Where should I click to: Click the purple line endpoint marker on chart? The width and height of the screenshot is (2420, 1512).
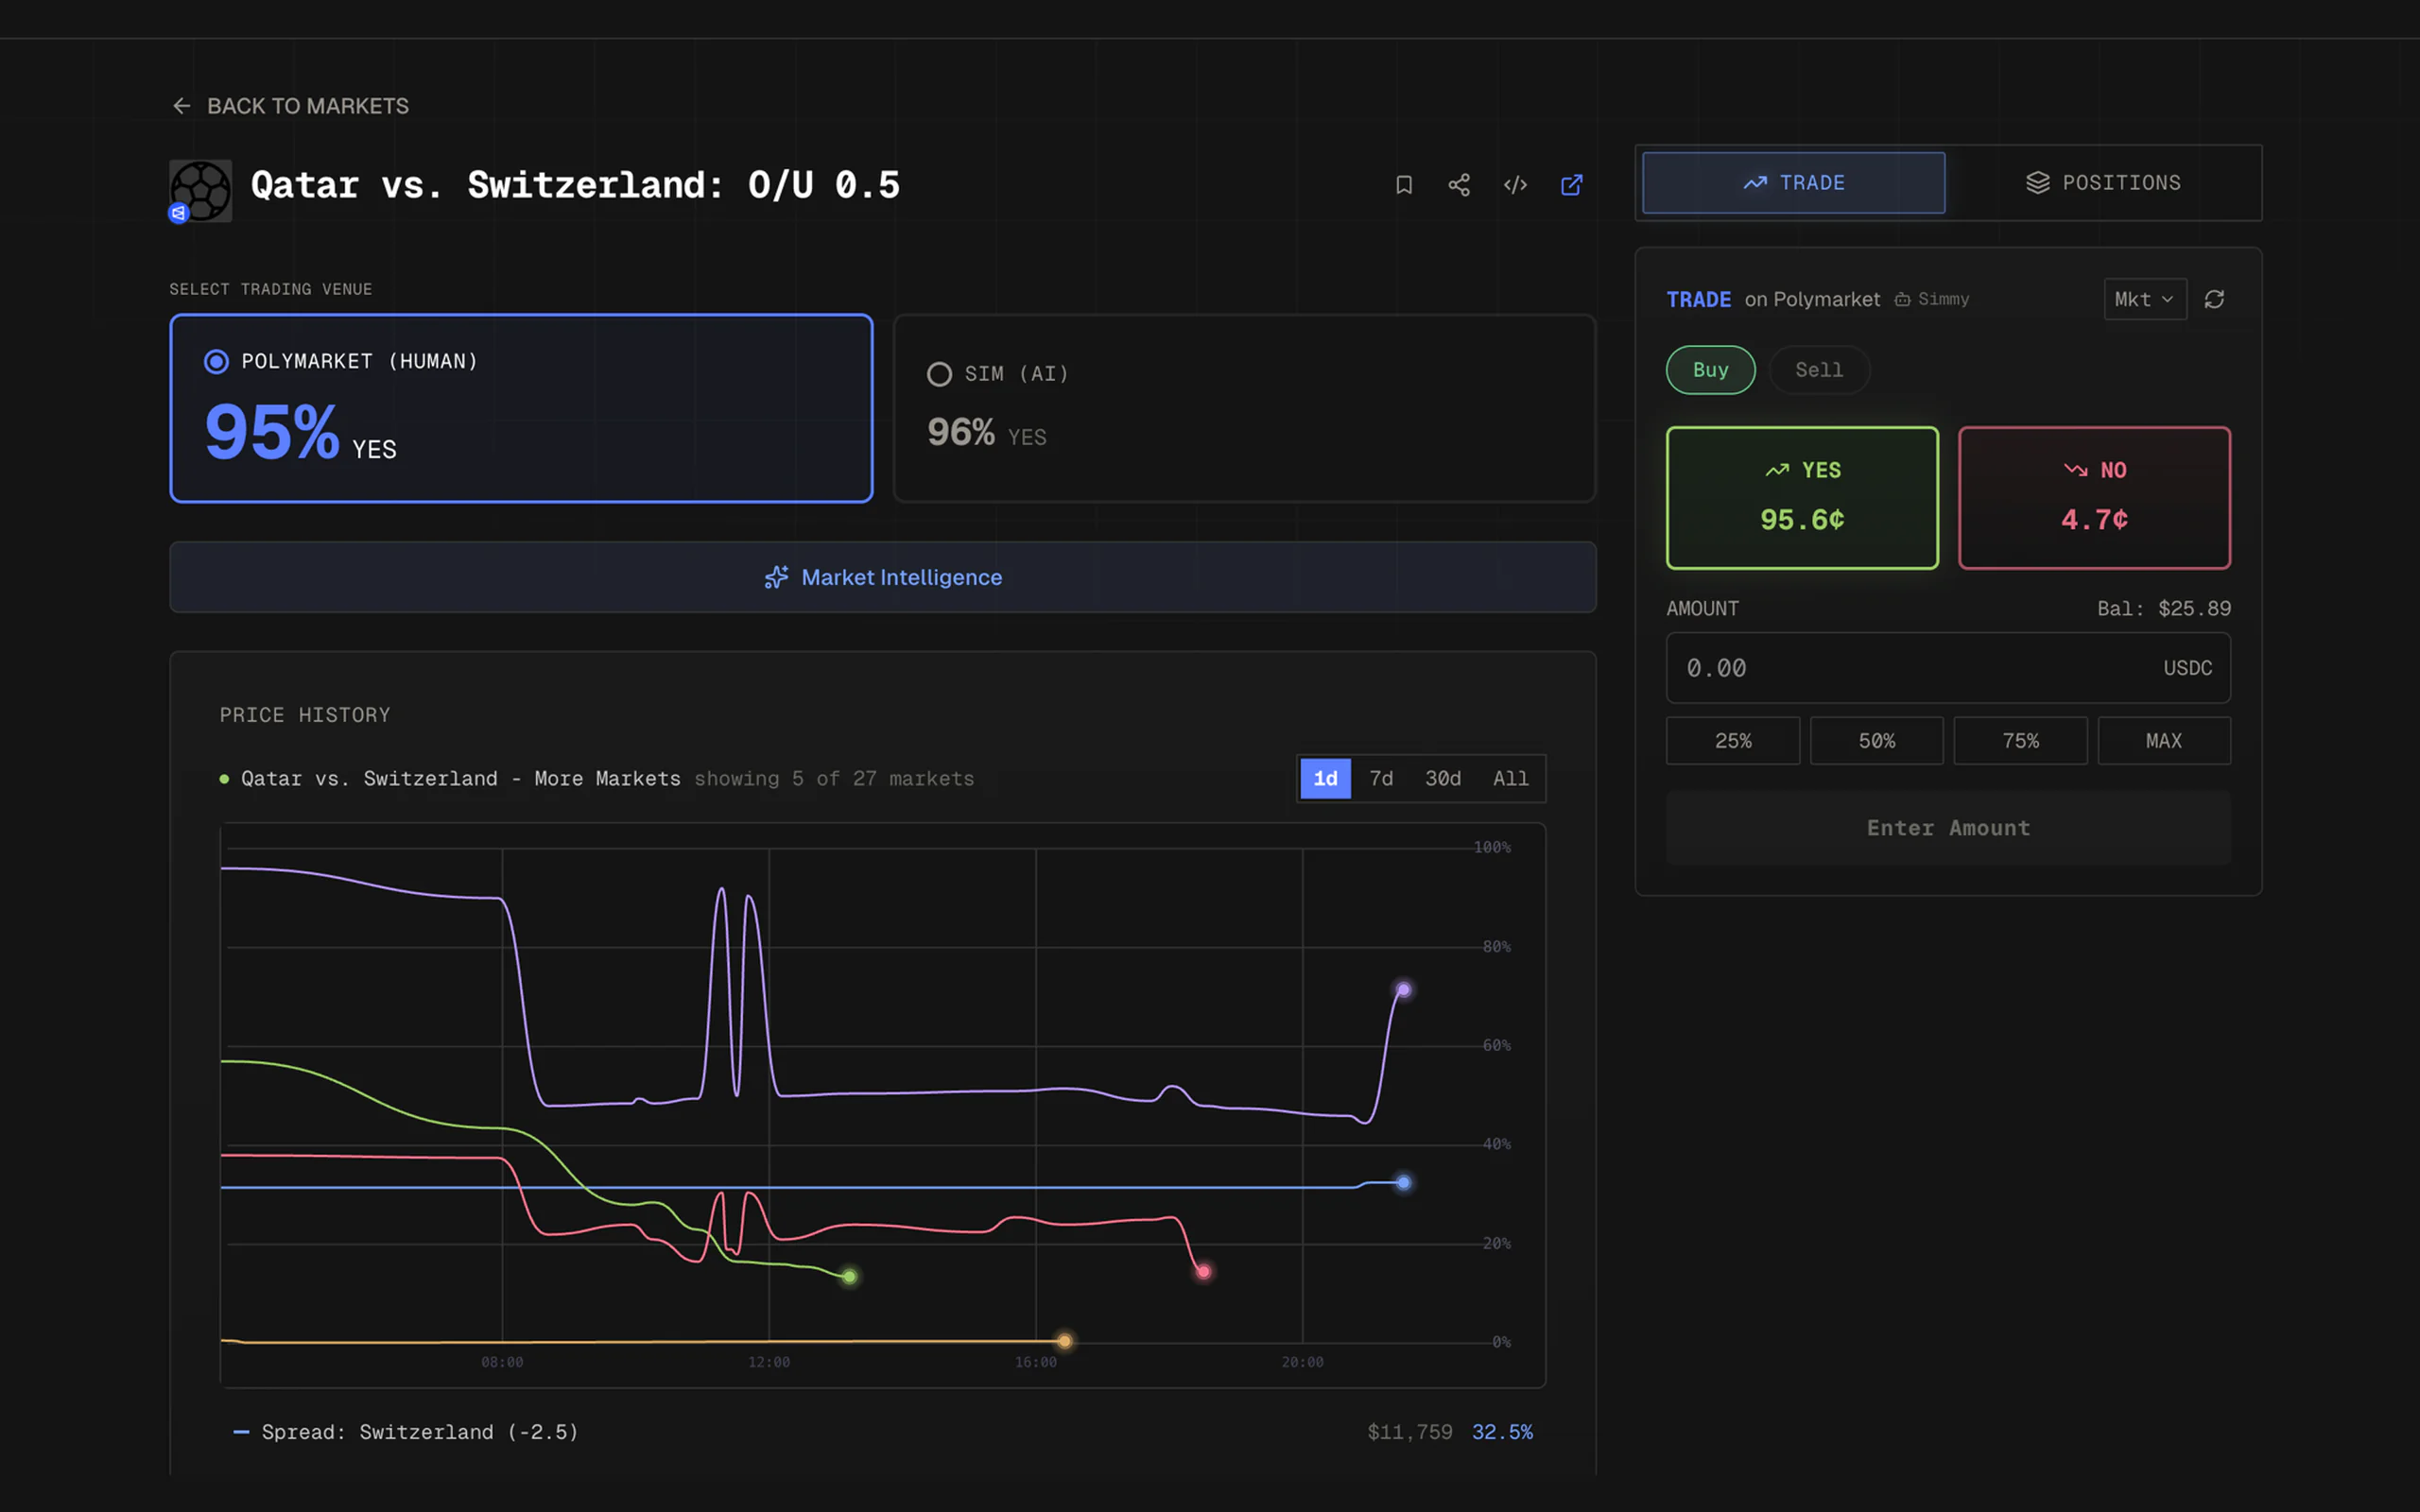1403,990
